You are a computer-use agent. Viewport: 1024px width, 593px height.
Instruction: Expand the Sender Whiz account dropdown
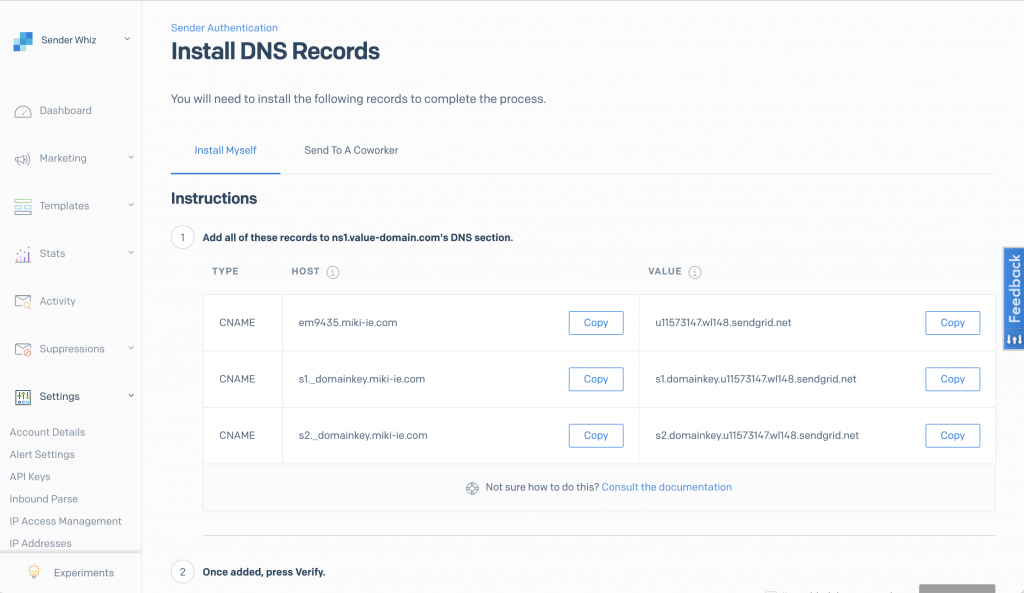click(127, 39)
